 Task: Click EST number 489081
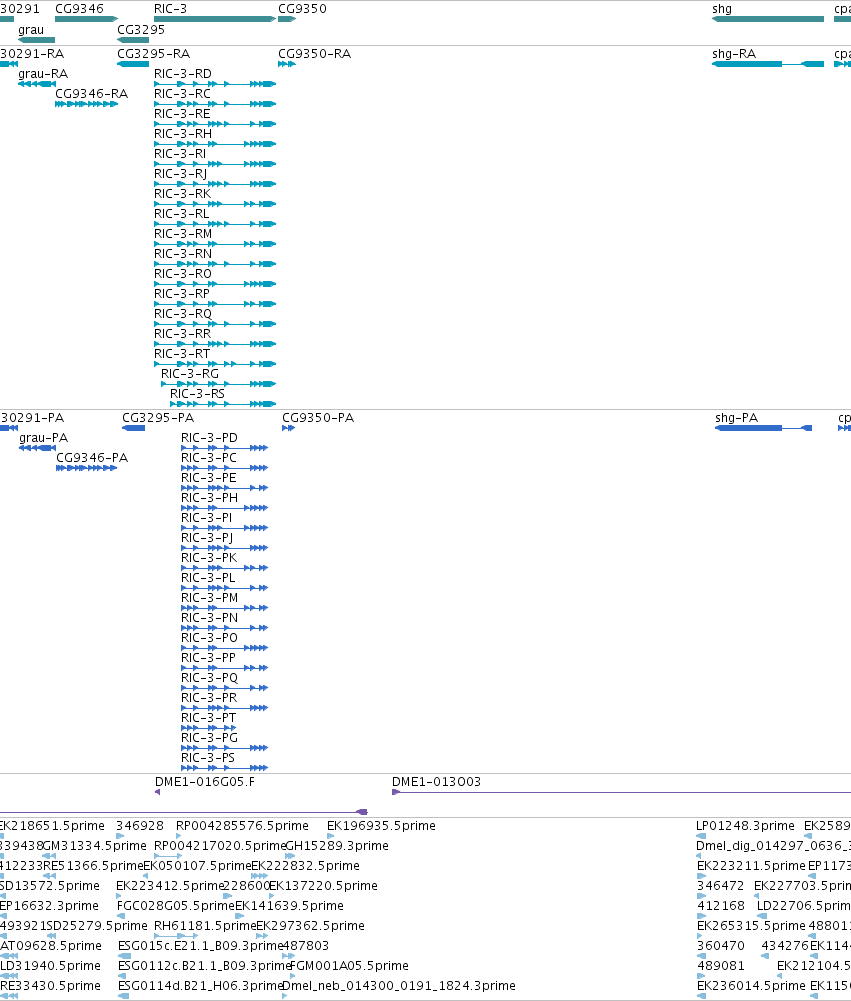coord(721,966)
